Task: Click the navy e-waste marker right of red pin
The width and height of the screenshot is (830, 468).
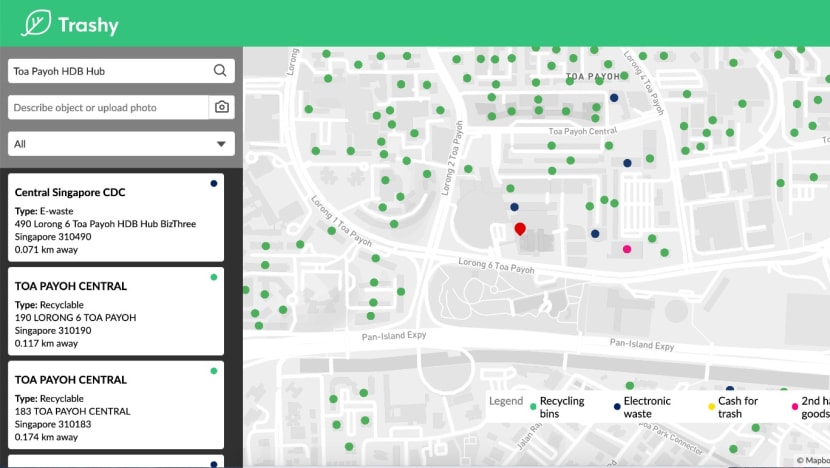Action: pos(595,233)
